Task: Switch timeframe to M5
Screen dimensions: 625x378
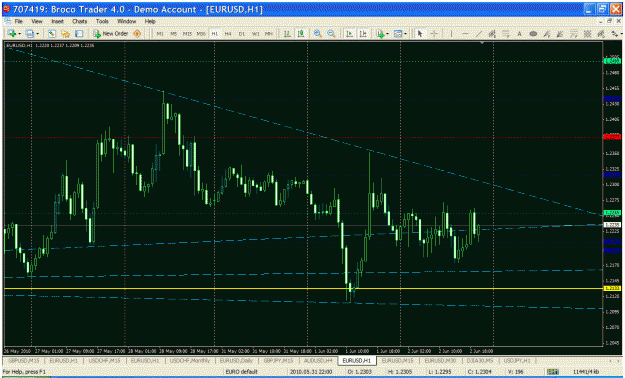Action: tap(173, 34)
